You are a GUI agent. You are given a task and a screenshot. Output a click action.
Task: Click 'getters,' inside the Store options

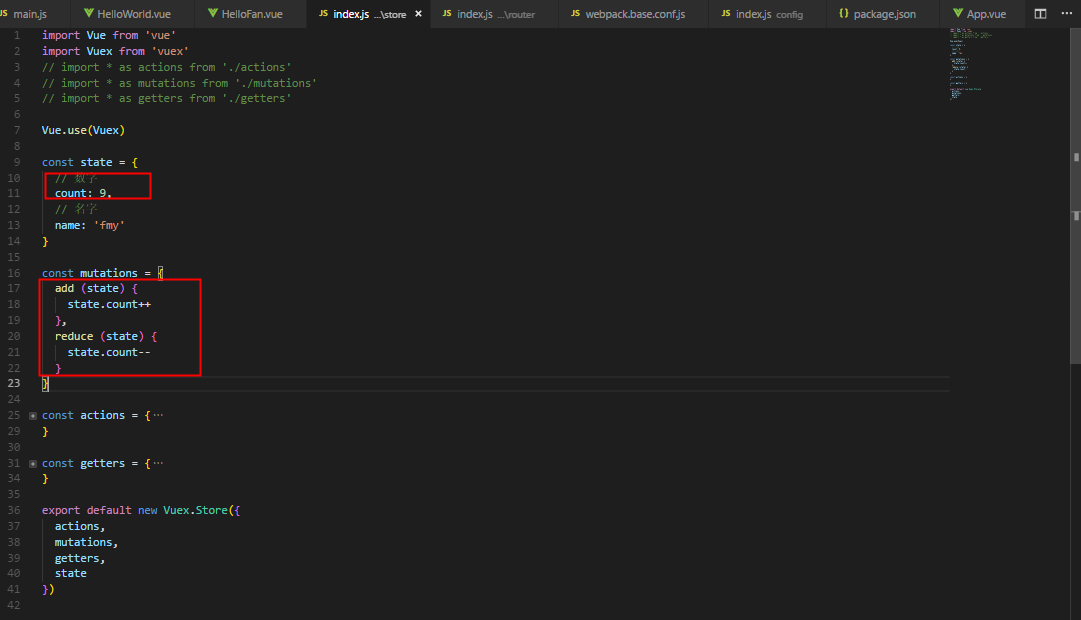point(80,558)
